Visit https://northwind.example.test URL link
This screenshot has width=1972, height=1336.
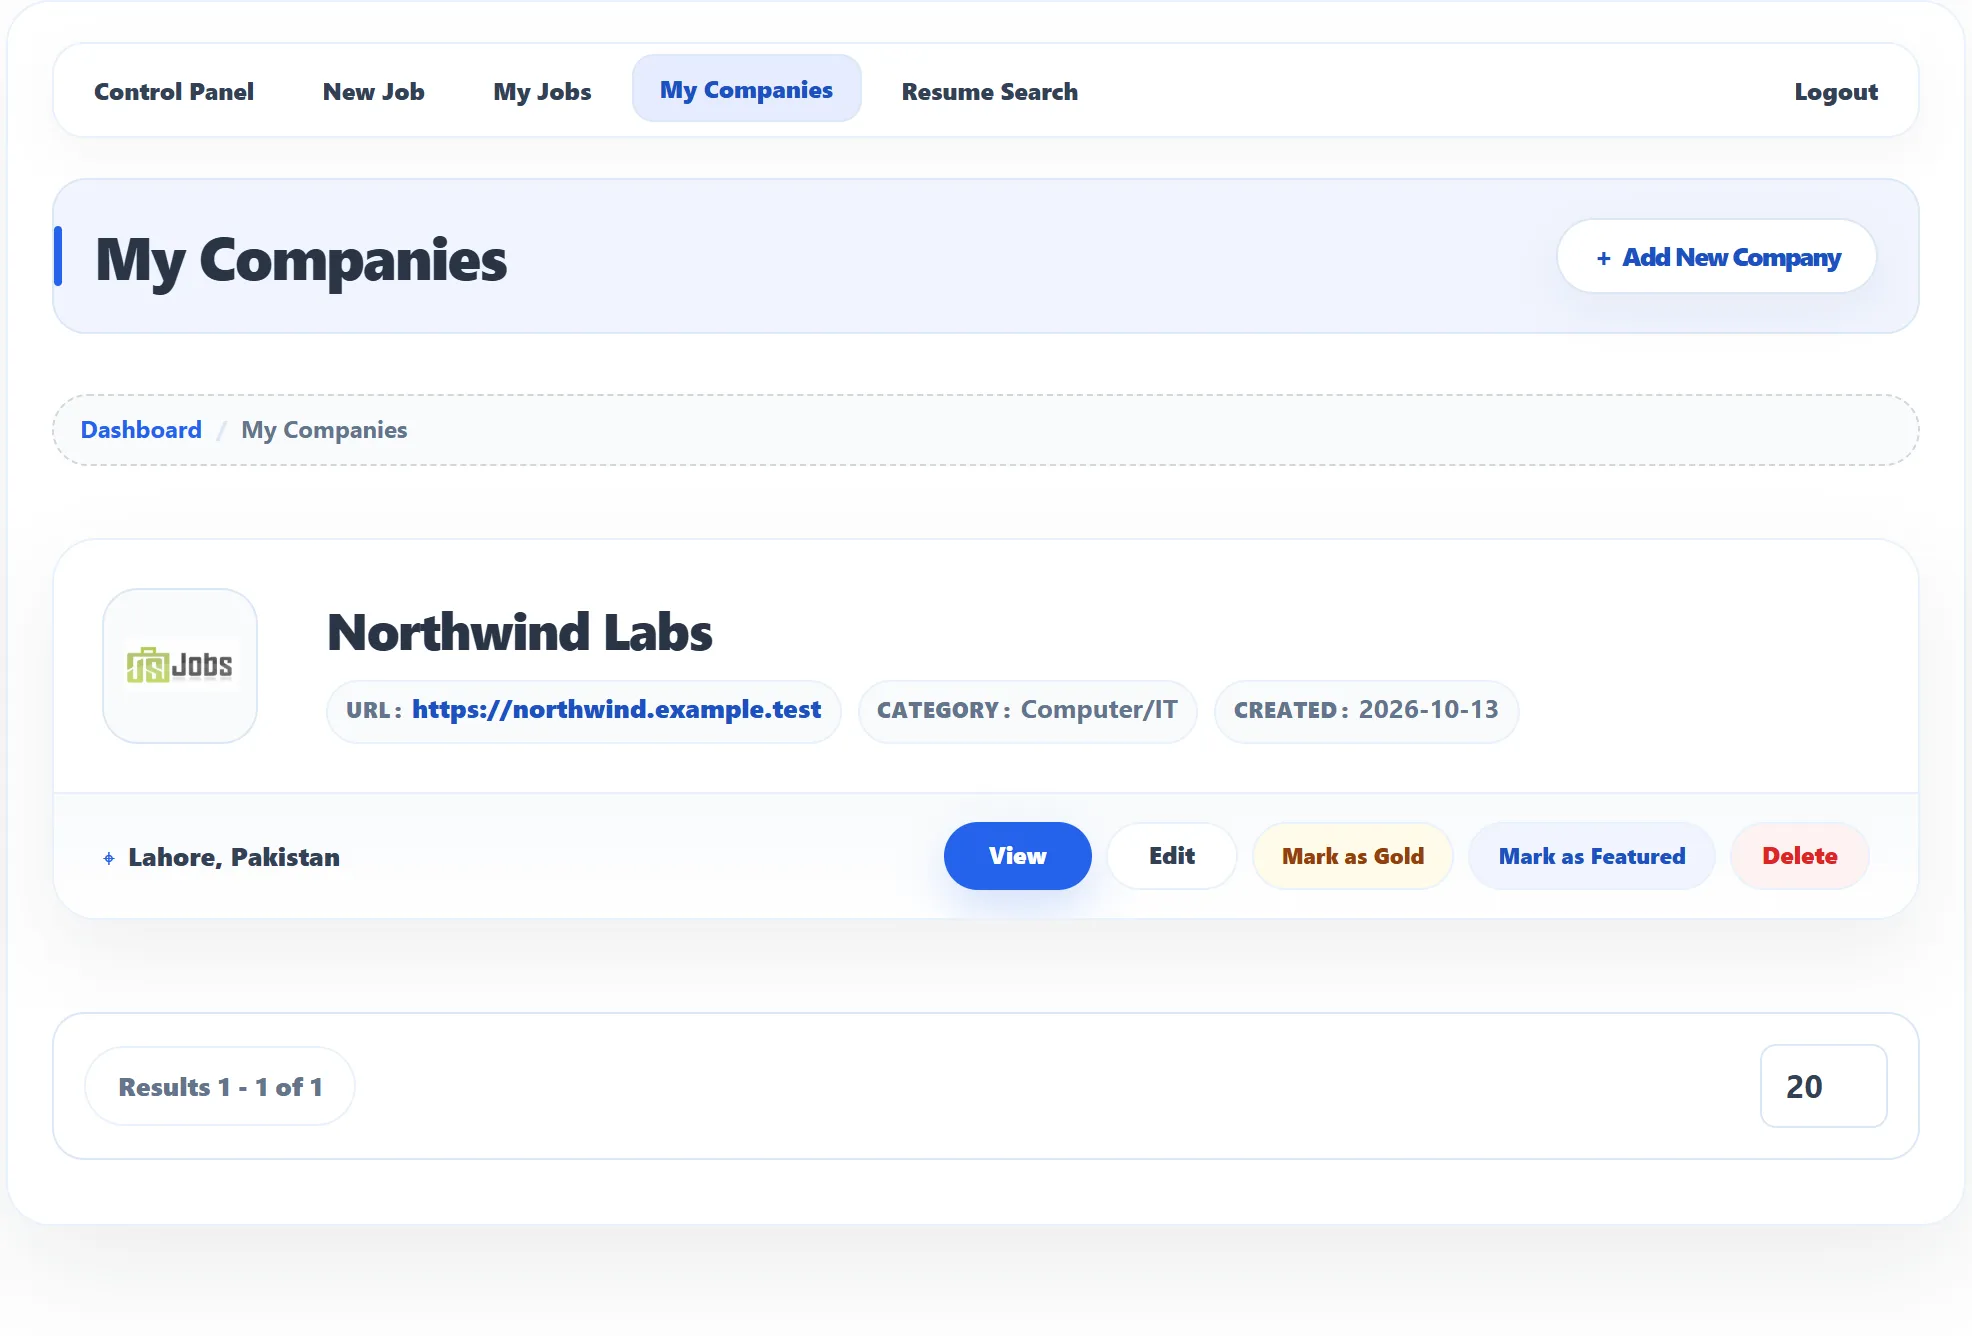point(617,710)
